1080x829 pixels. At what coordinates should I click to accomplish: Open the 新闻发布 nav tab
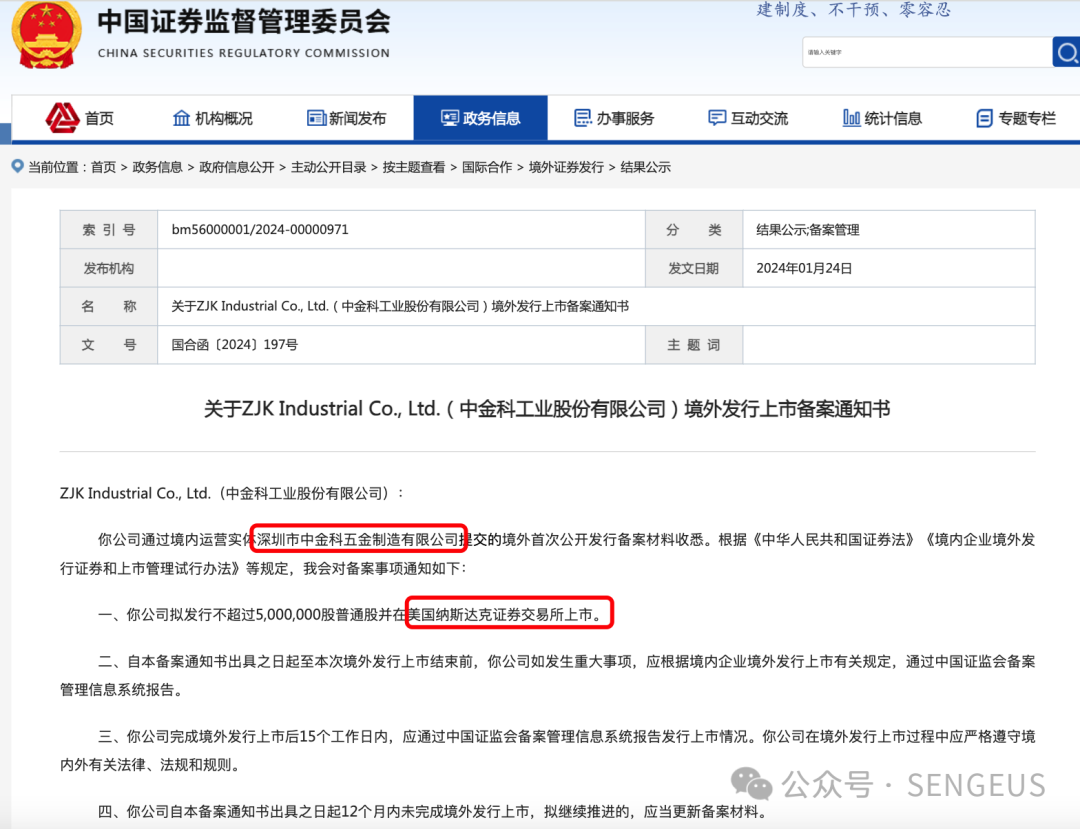(x=357, y=118)
